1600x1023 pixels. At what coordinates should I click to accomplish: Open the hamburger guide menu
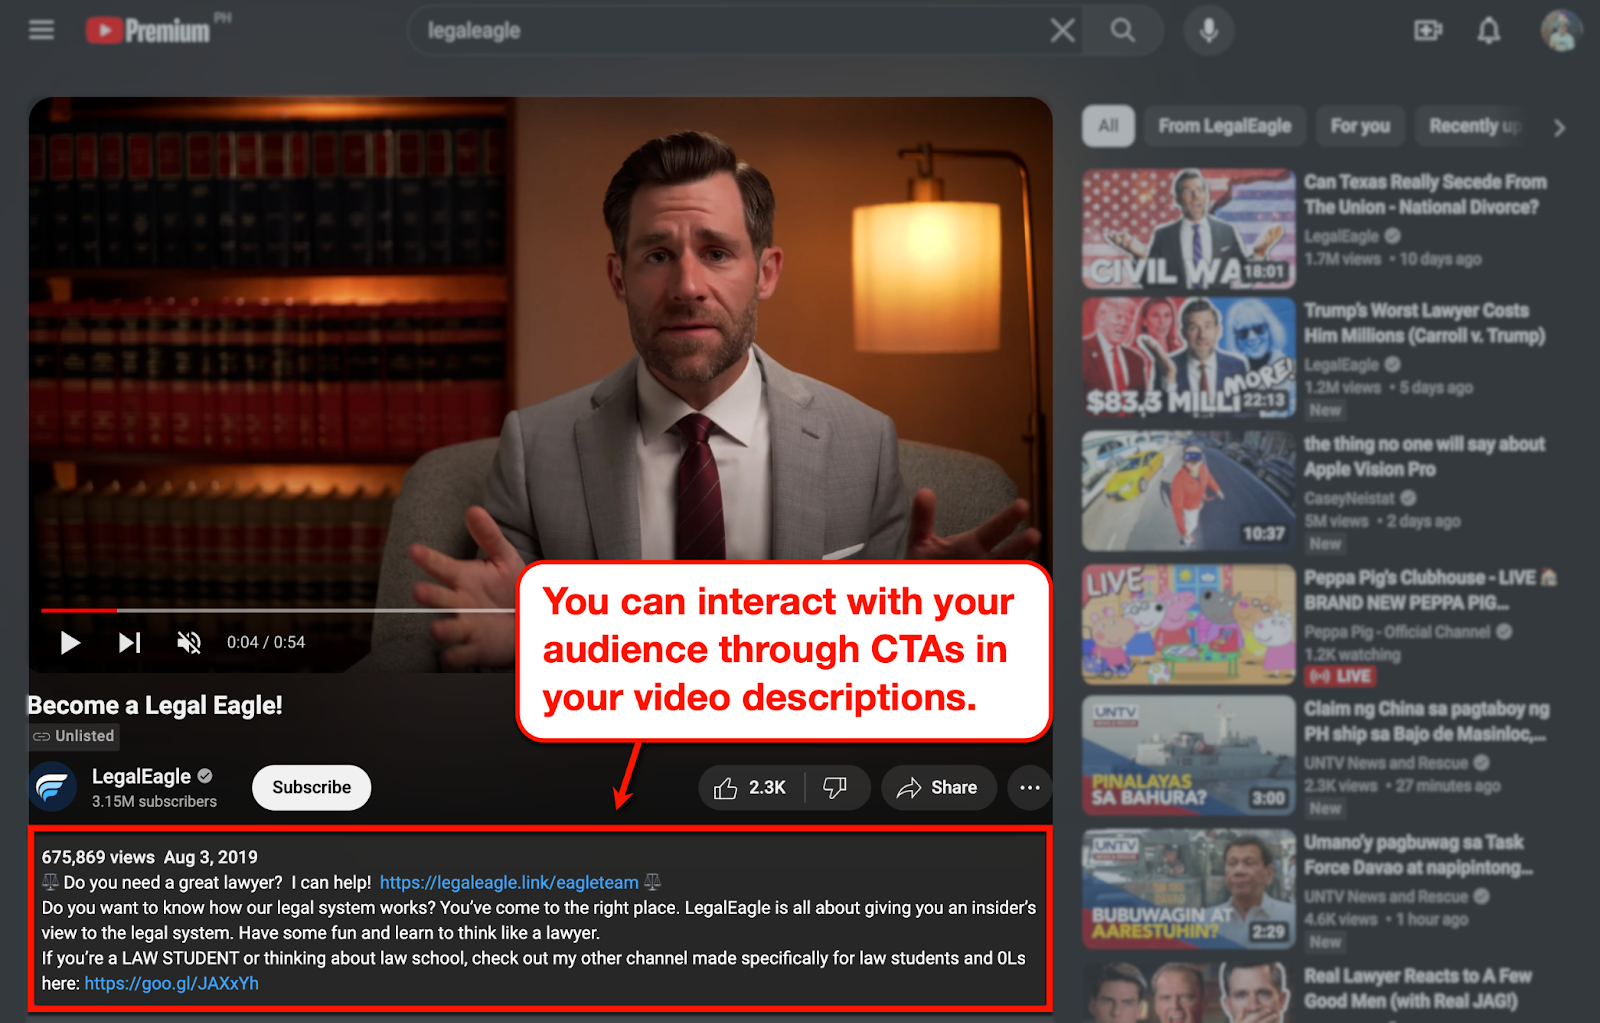(x=41, y=30)
